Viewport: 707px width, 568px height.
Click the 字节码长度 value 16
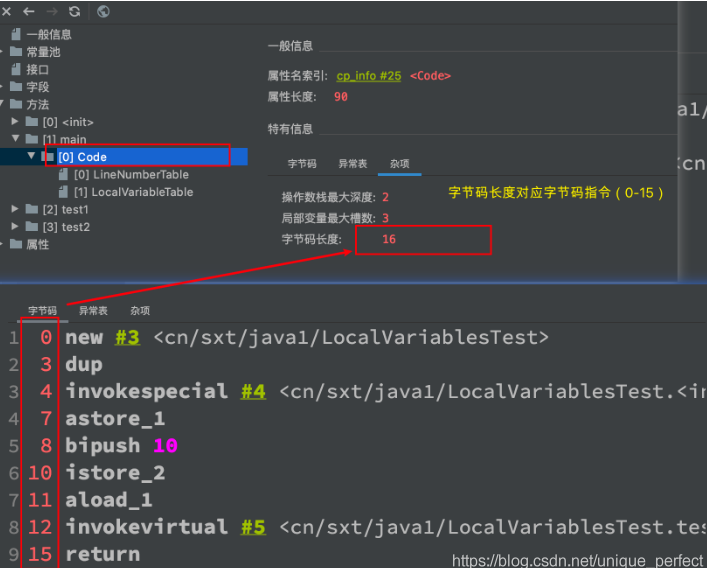(389, 239)
